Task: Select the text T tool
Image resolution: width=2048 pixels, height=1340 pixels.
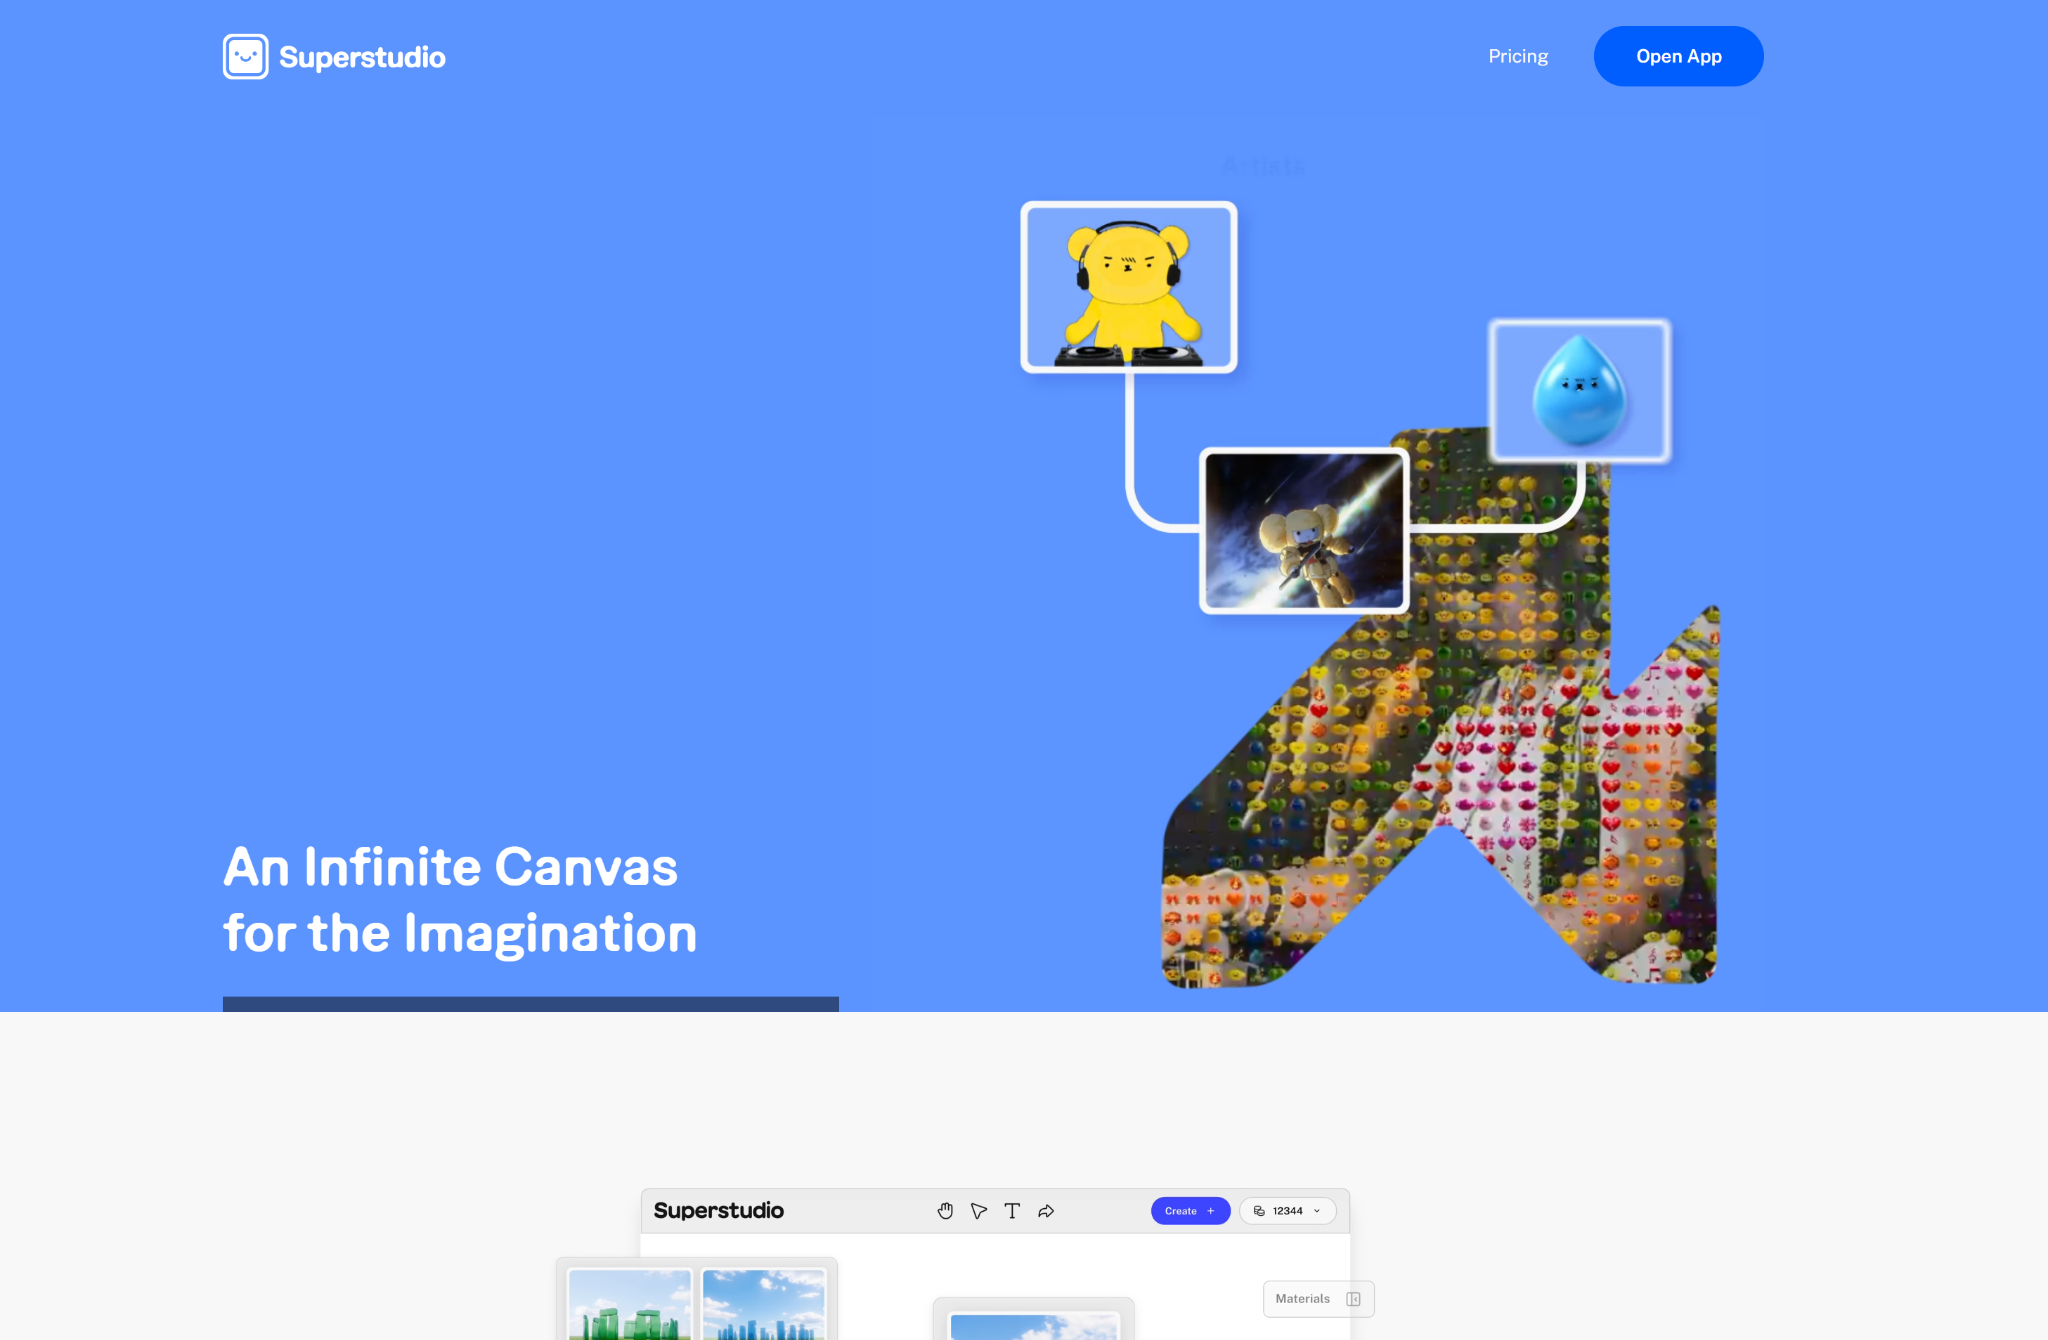Action: (x=1012, y=1211)
